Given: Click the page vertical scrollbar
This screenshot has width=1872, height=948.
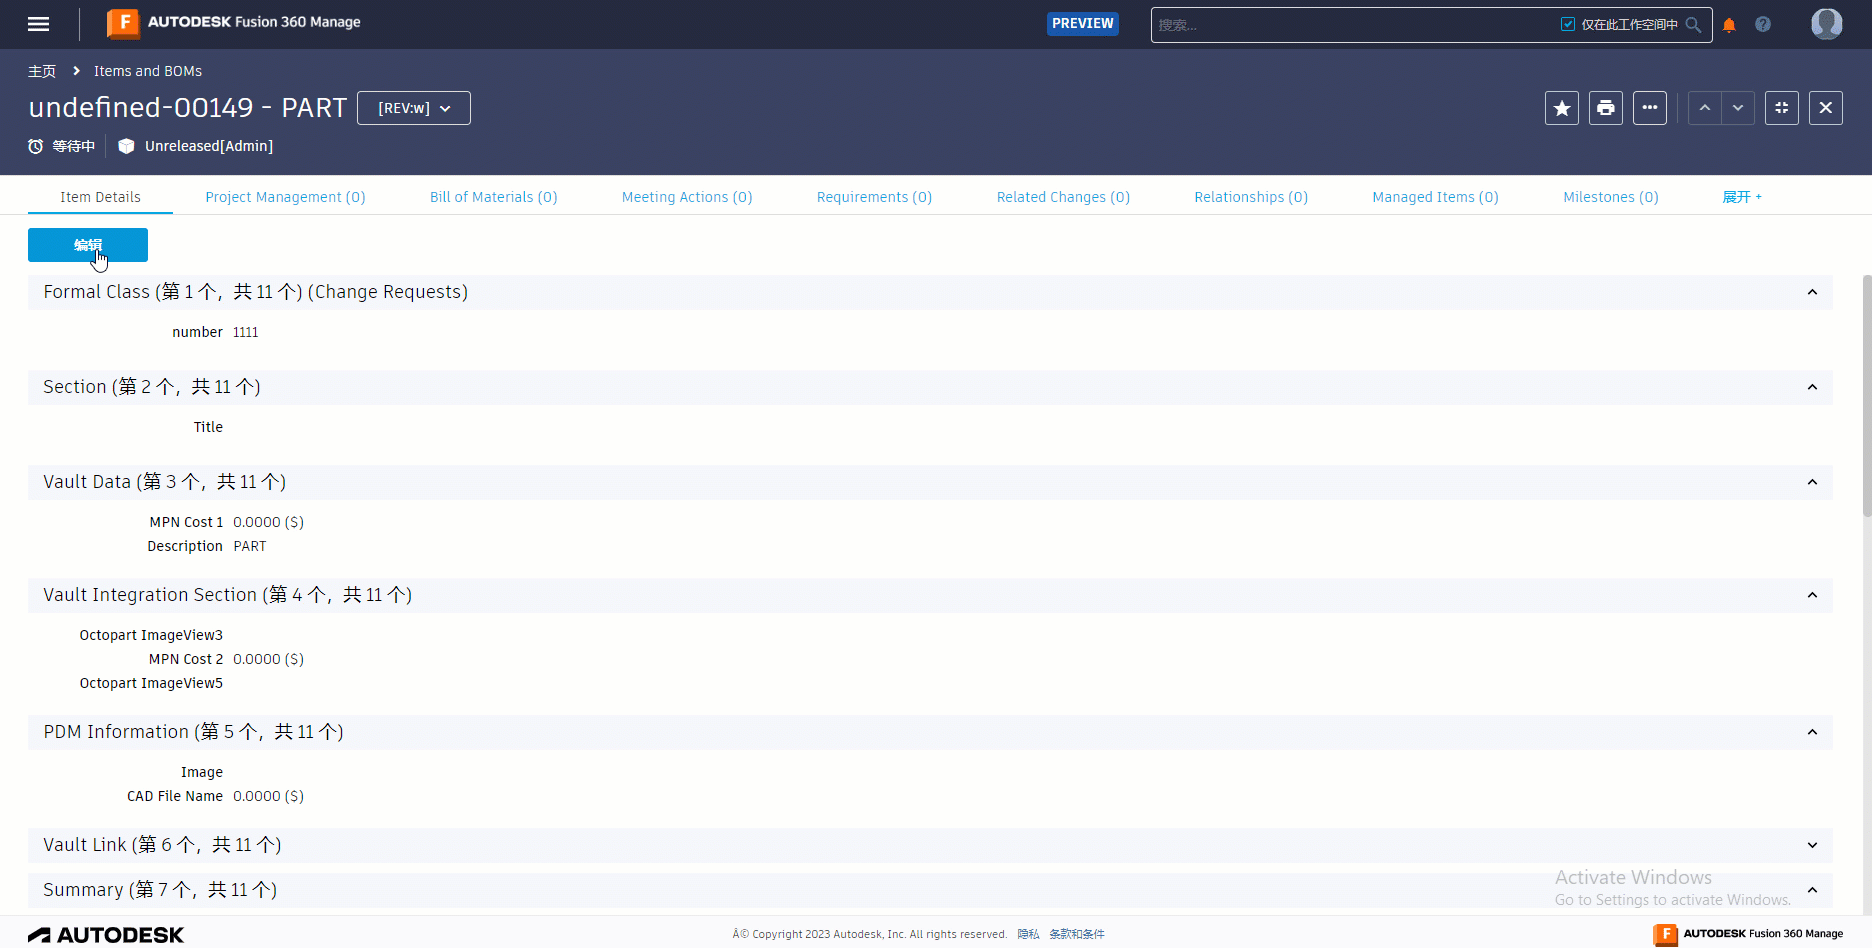Looking at the screenshot, I should 1866,396.
